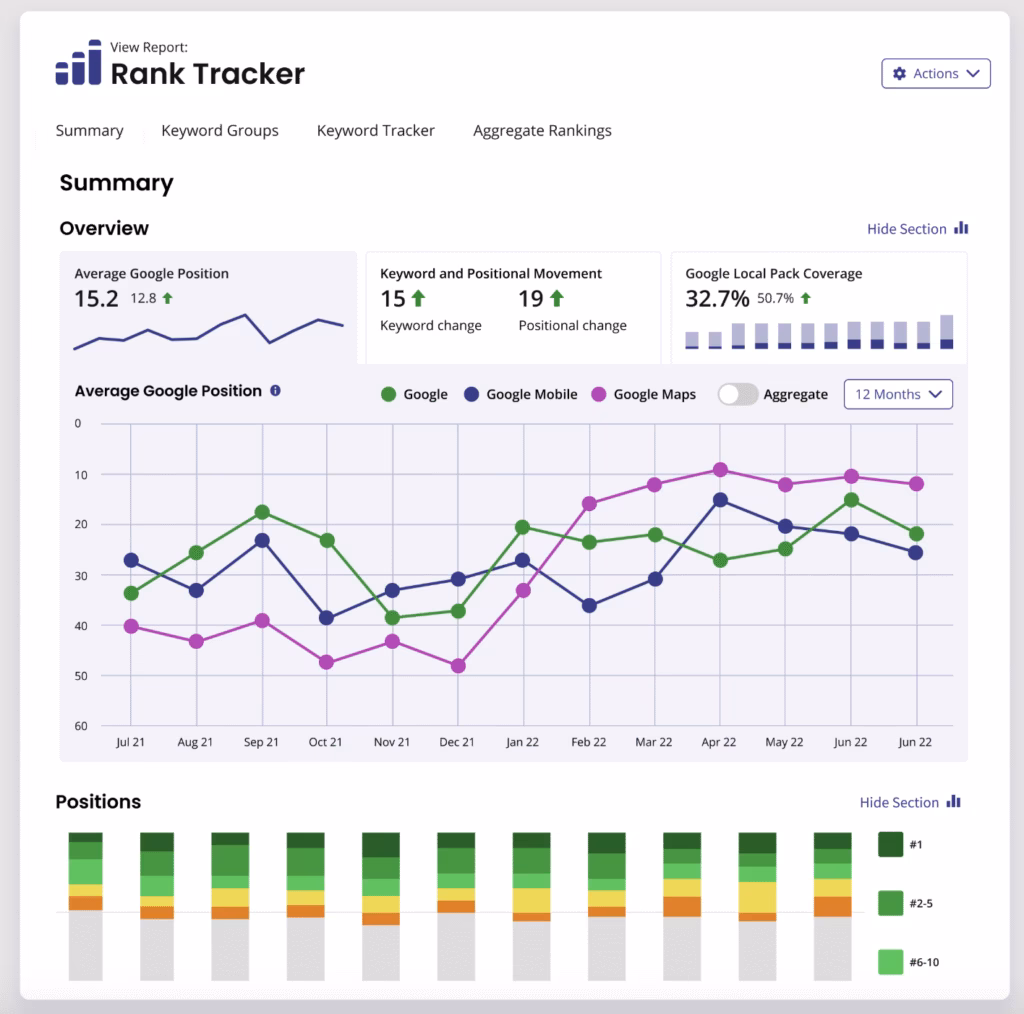The height and width of the screenshot is (1014, 1024).
Task: Open the 12 Months dropdown
Action: coord(897,394)
